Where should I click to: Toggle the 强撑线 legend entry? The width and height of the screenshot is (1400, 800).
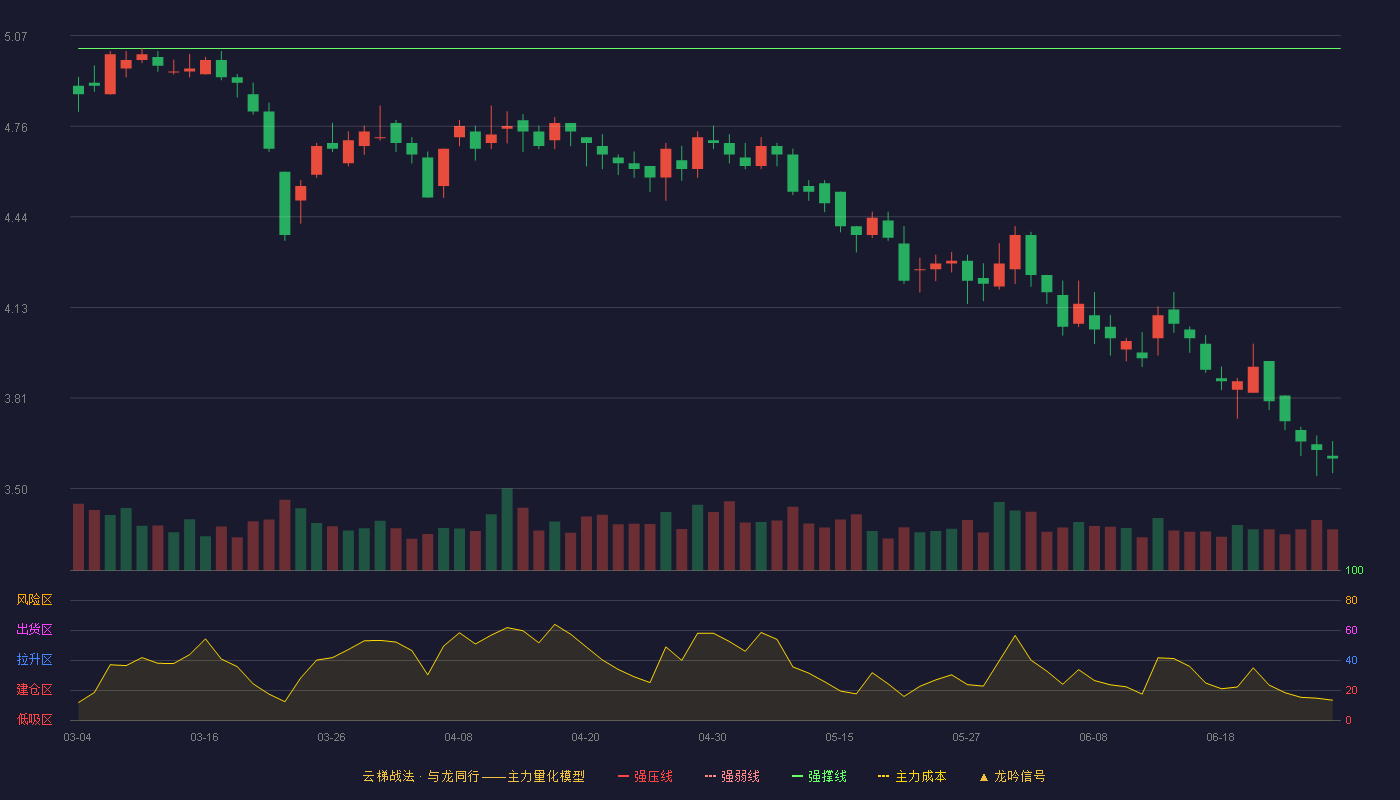tap(819, 776)
